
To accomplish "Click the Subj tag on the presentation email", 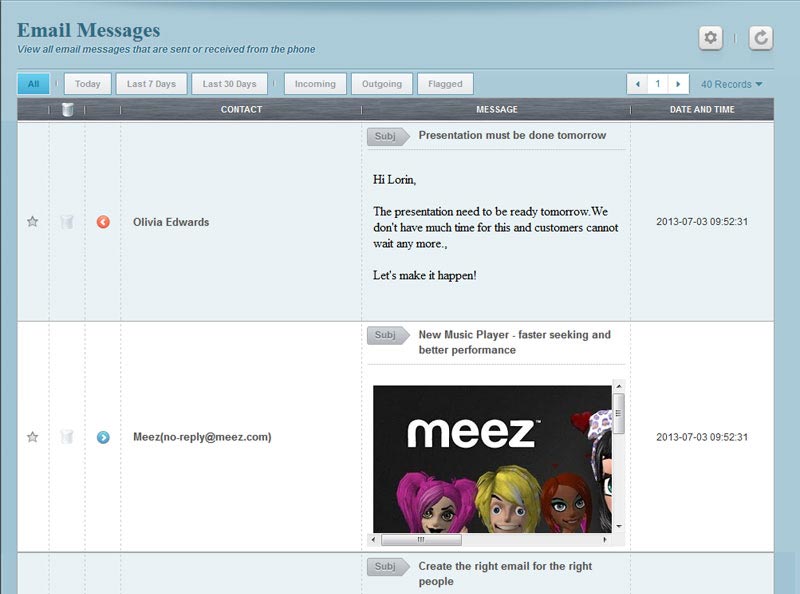I will (384, 135).
